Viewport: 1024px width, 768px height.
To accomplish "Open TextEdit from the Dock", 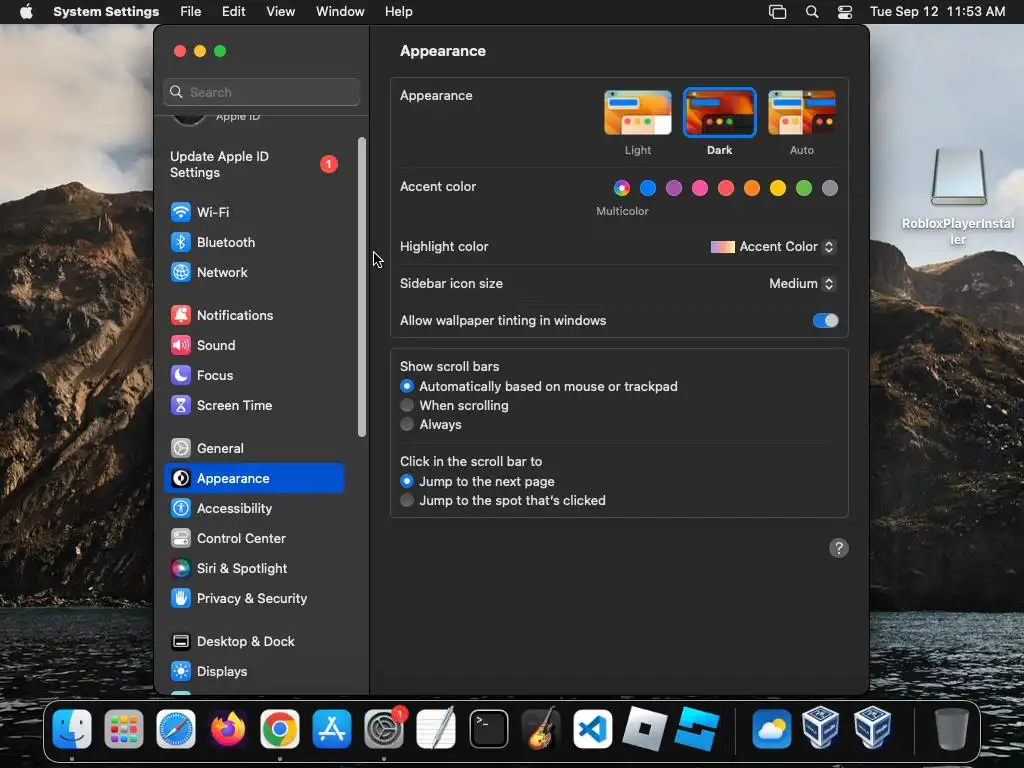I will [x=436, y=729].
